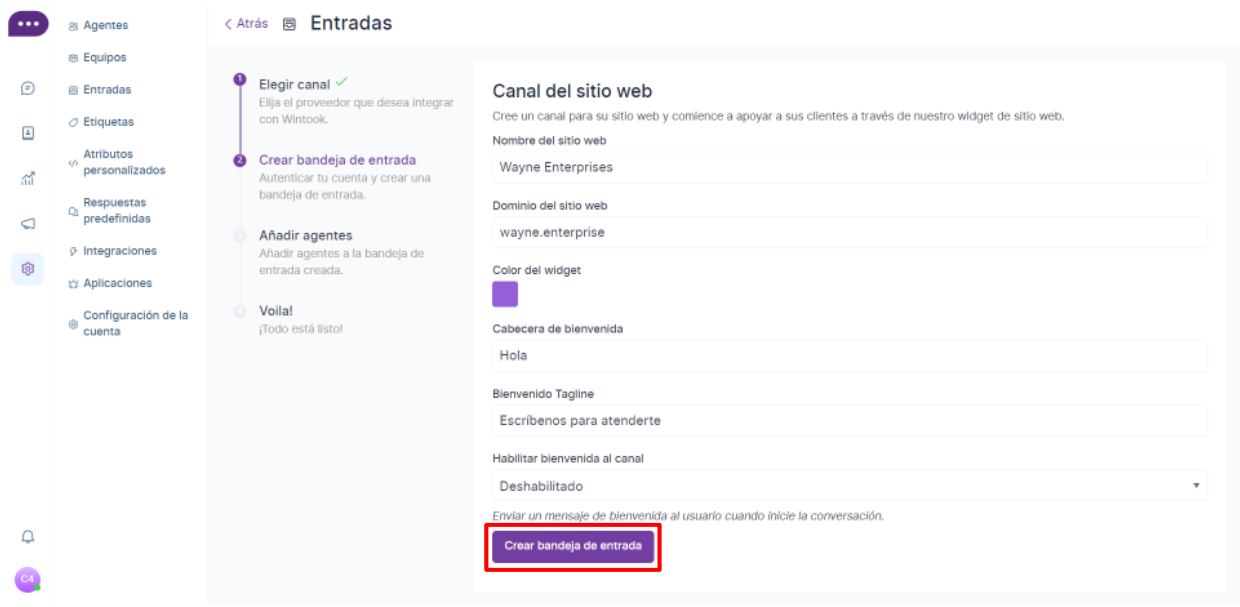The image size is (1240, 607).
Task: Click the settings gear icon in the sidebar
Action: click(x=28, y=269)
